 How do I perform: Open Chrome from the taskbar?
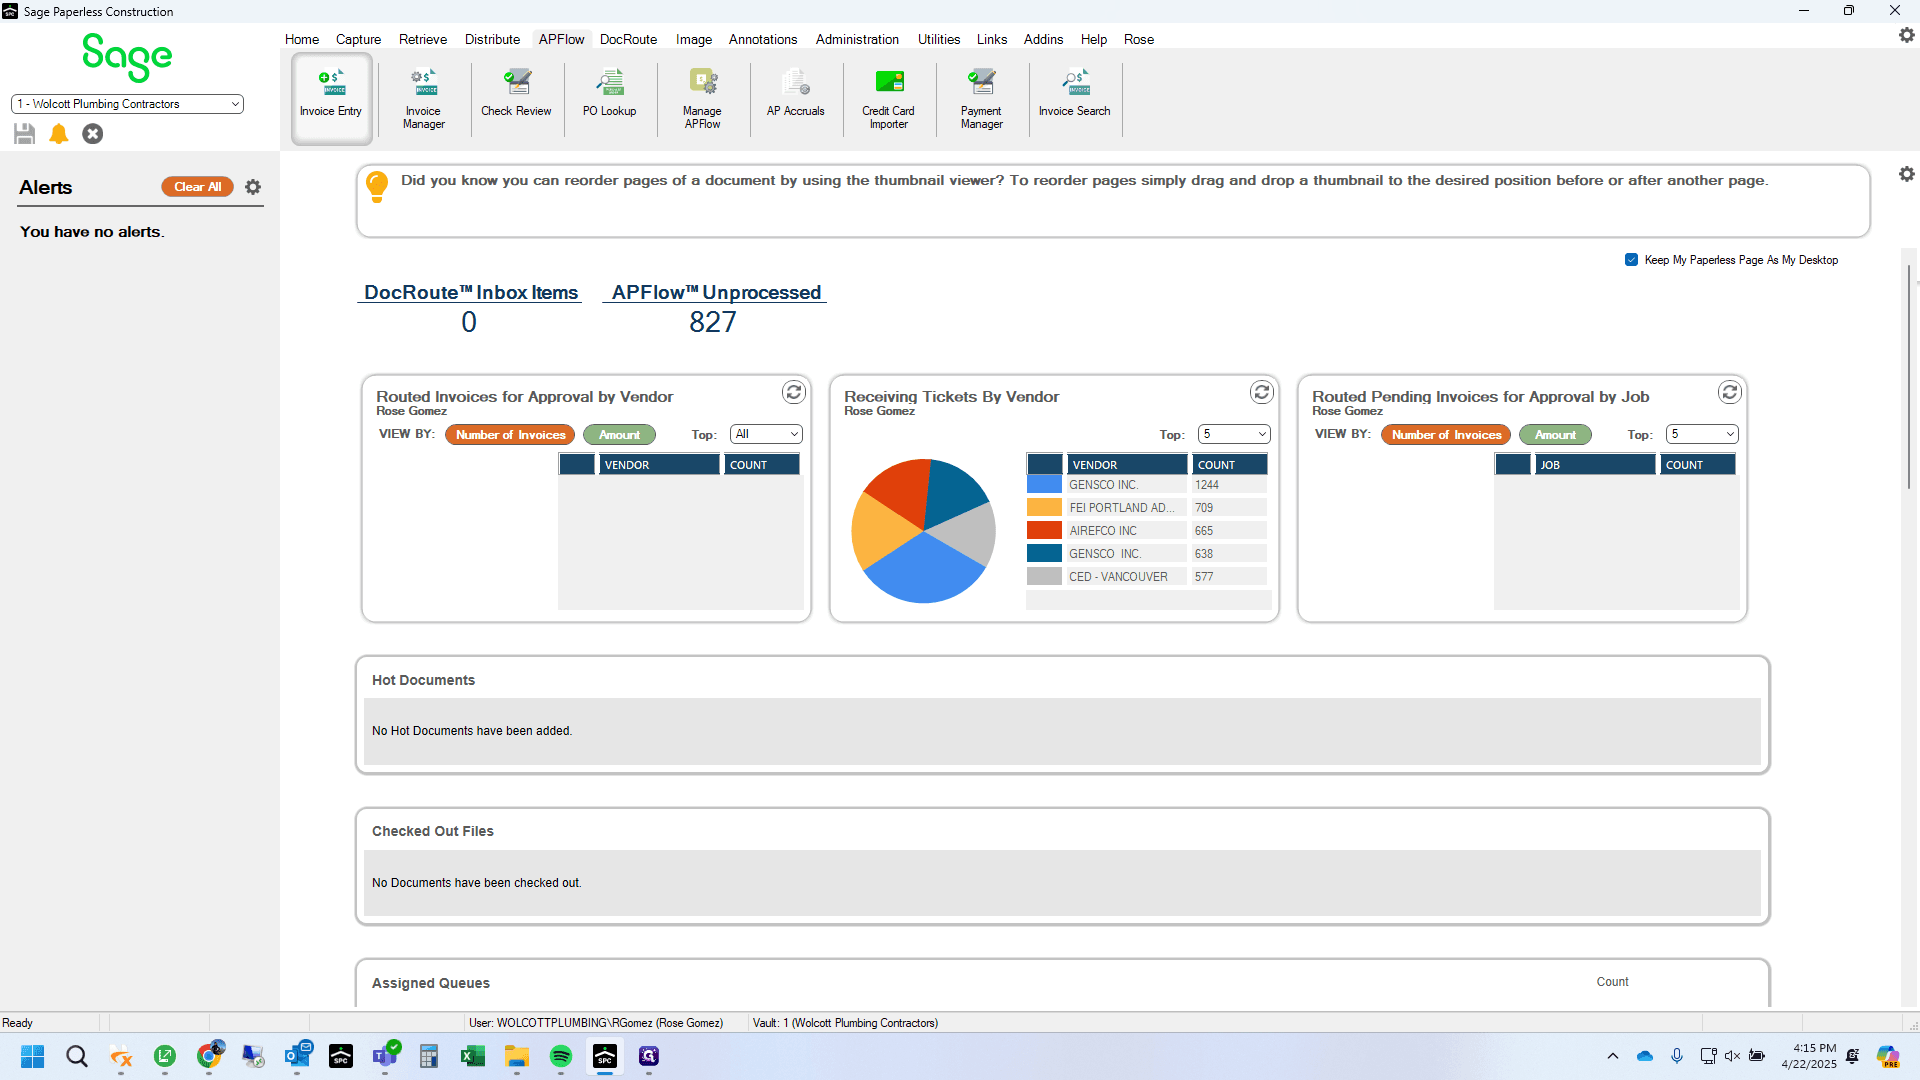[x=209, y=1056]
